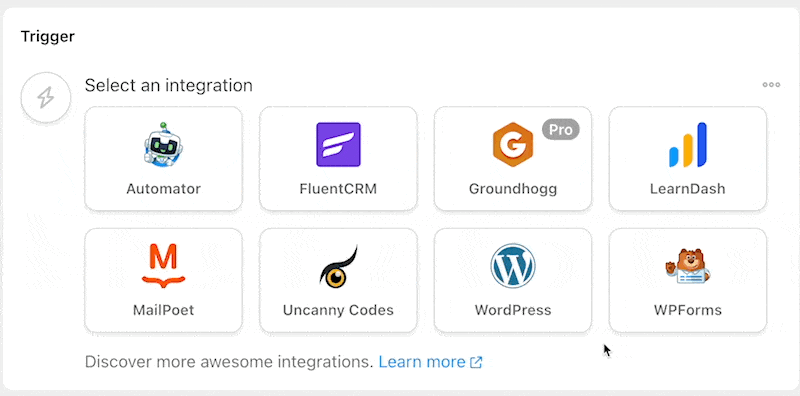Click the Select an integration heading
Screen dimensions: 800x396
(169, 85)
